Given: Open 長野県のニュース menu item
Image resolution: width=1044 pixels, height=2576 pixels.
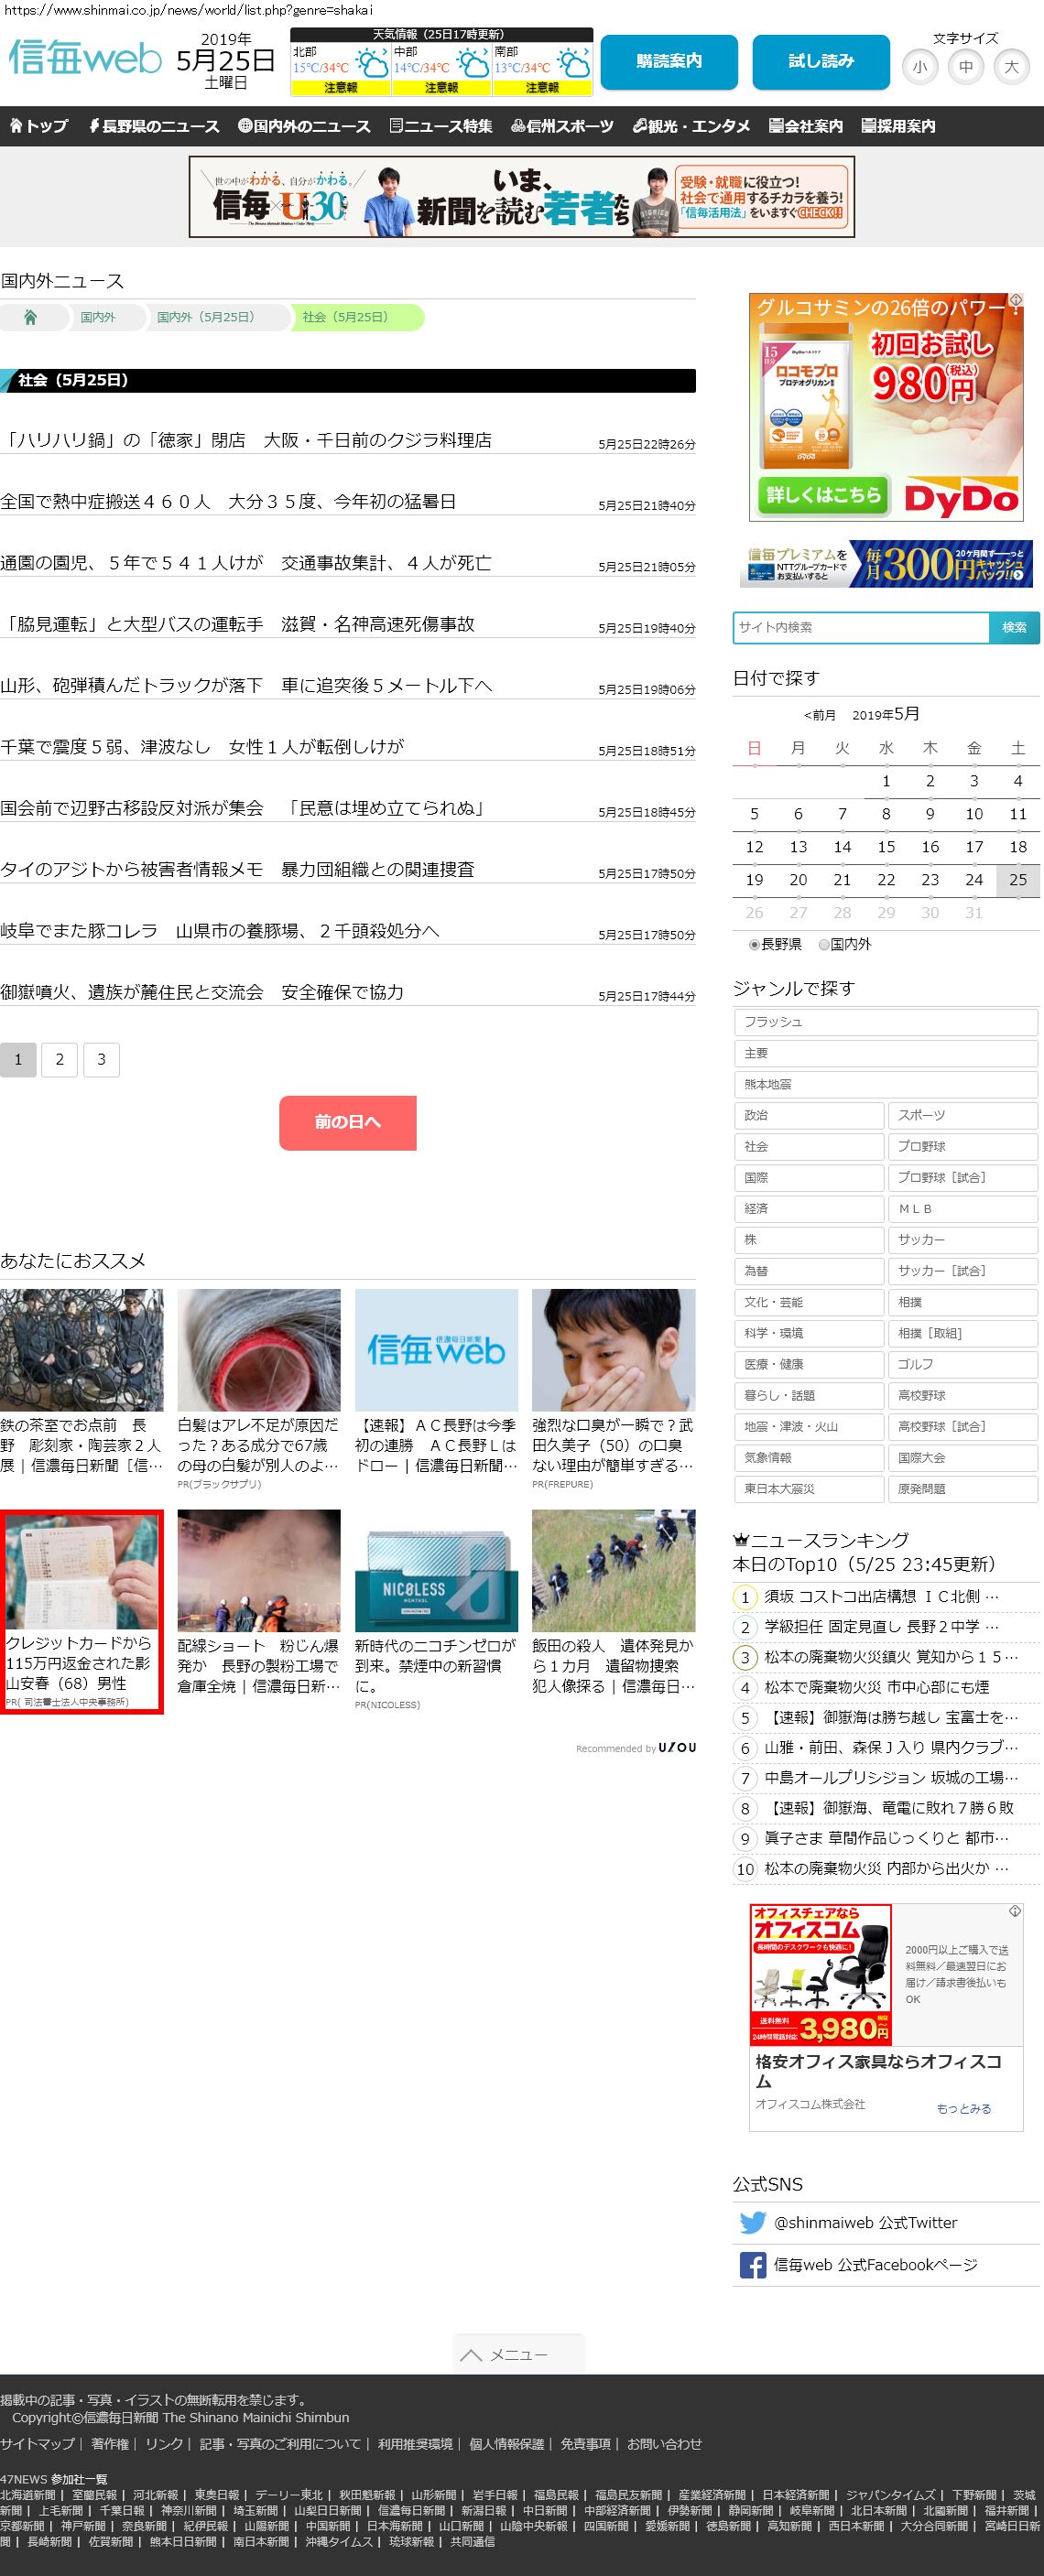Looking at the screenshot, I should (154, 126).
